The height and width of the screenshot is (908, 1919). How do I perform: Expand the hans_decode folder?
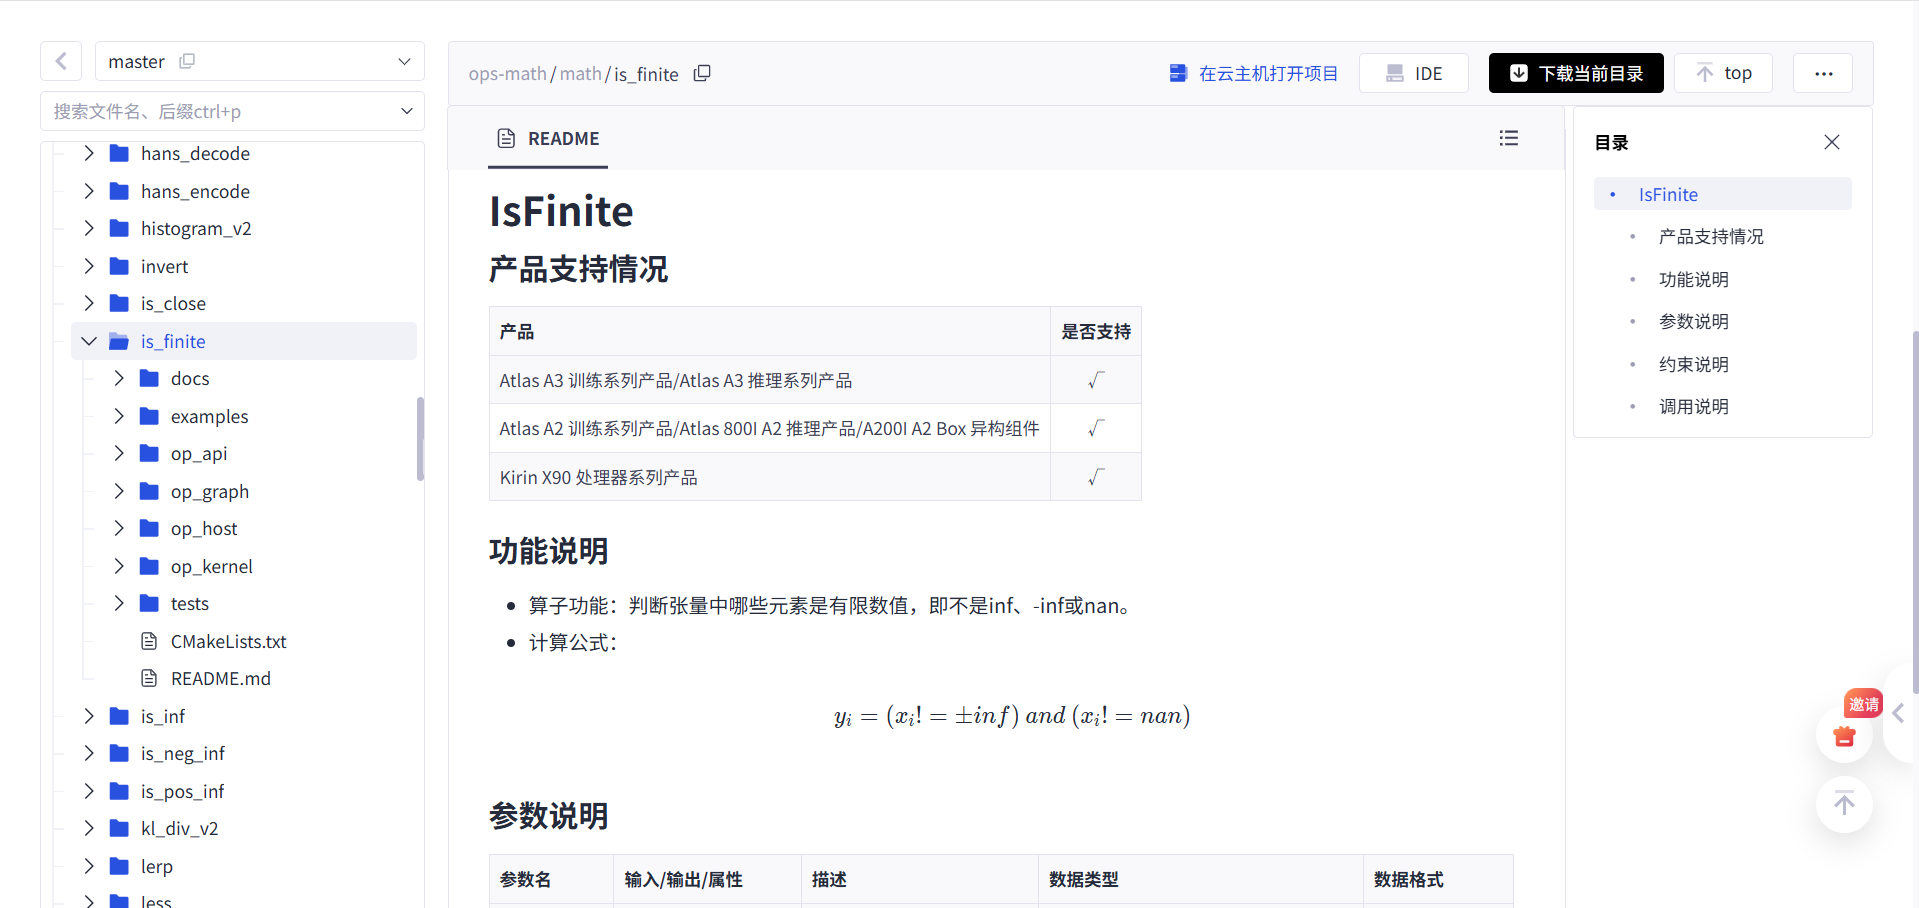coord(89,153)
